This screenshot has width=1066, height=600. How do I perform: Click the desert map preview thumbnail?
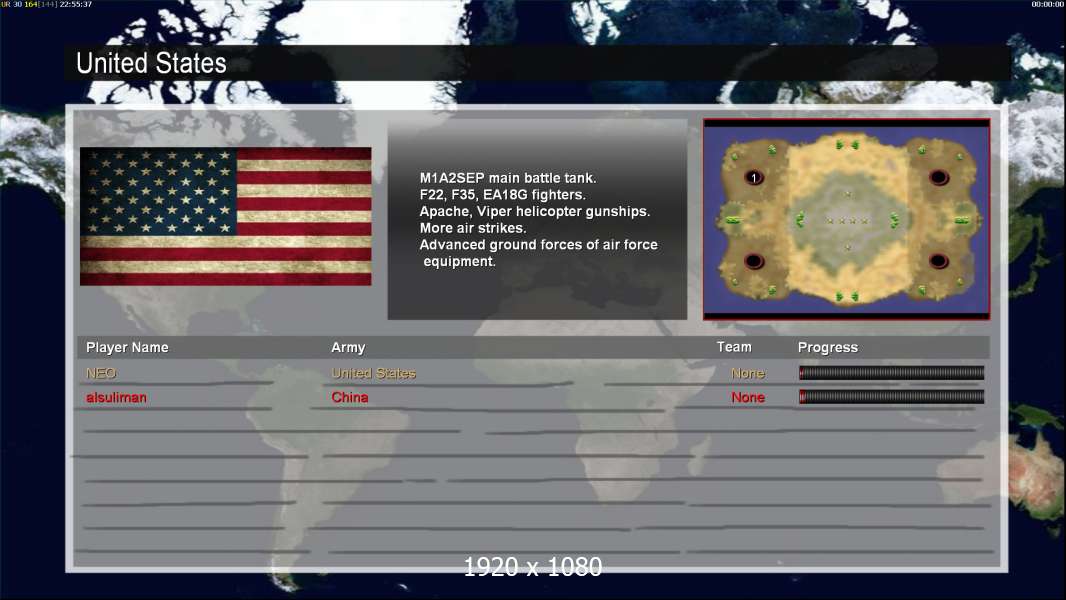pos(846,219)
